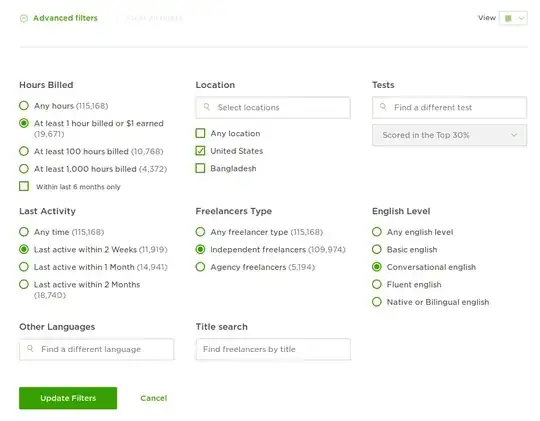Uncheck the United States checkbox

200,151
